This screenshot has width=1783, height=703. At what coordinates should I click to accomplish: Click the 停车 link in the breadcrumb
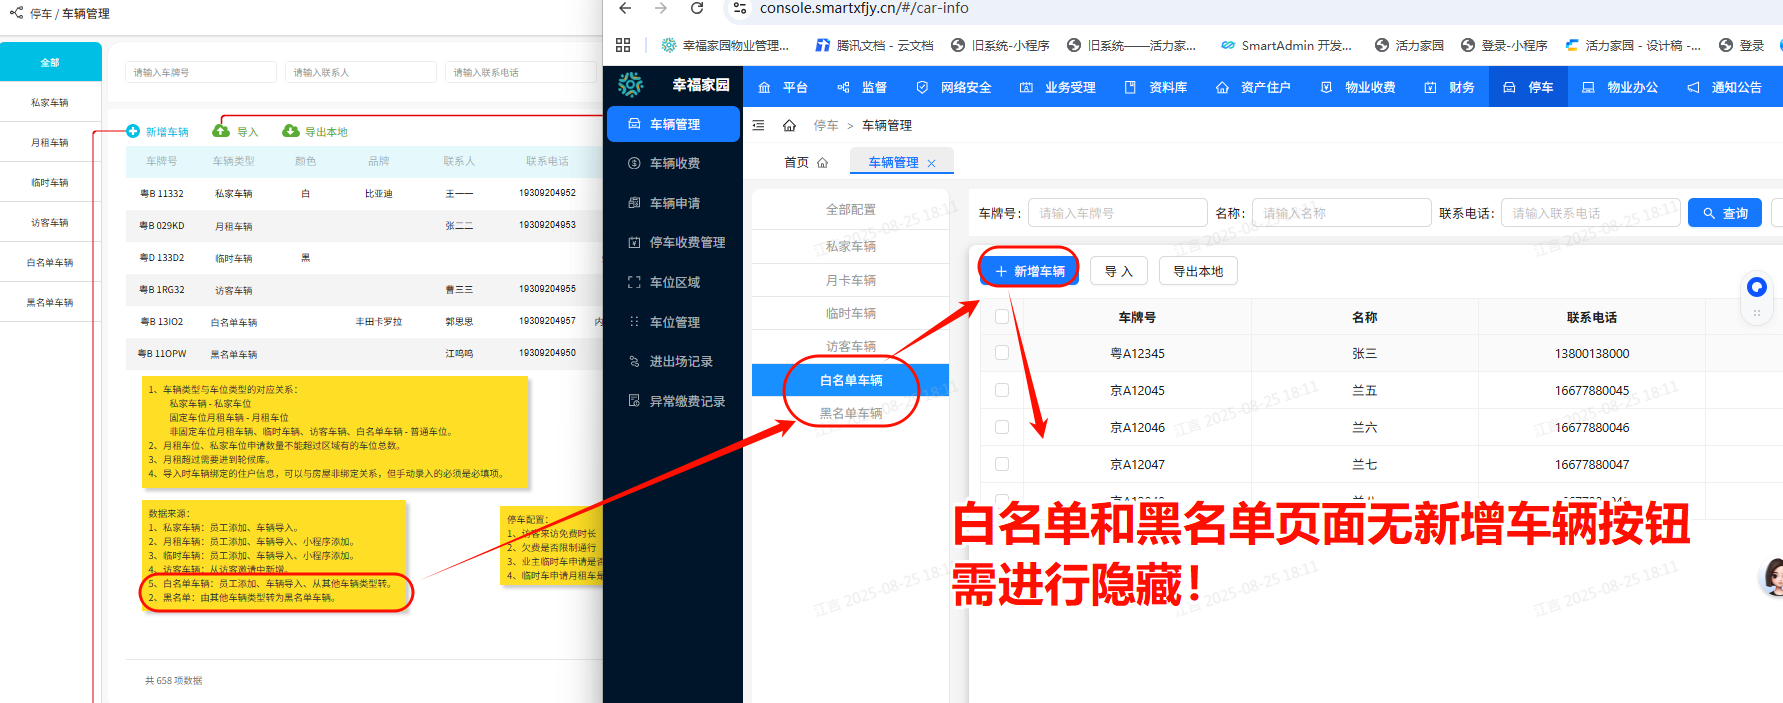[826, 125]
